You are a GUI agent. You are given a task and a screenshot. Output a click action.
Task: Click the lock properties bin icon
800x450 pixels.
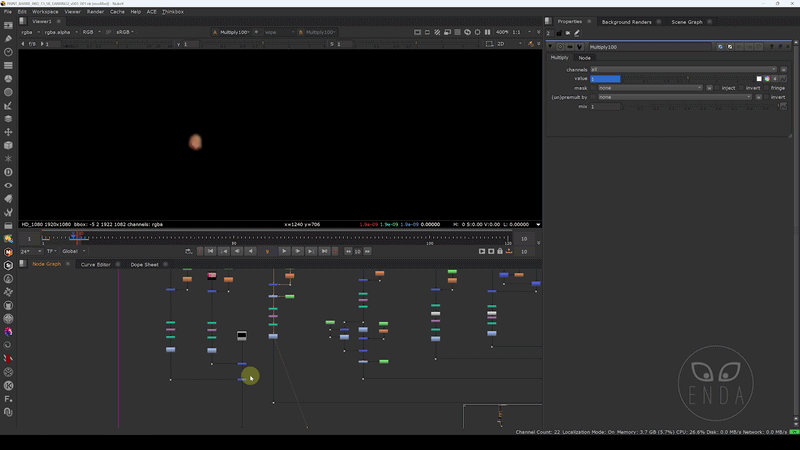559,33
